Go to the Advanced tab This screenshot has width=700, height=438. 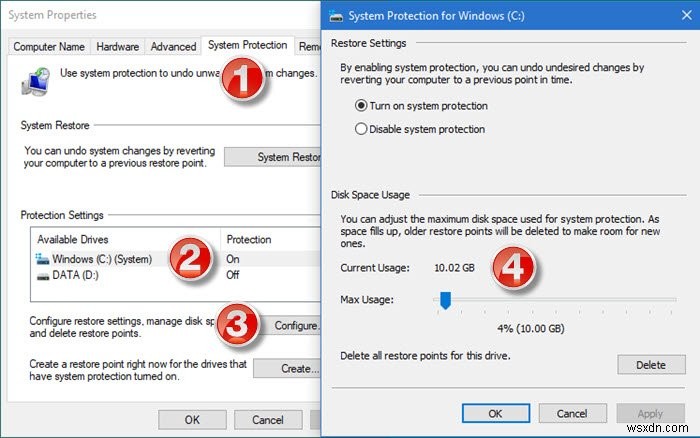(x=173, y=47)
